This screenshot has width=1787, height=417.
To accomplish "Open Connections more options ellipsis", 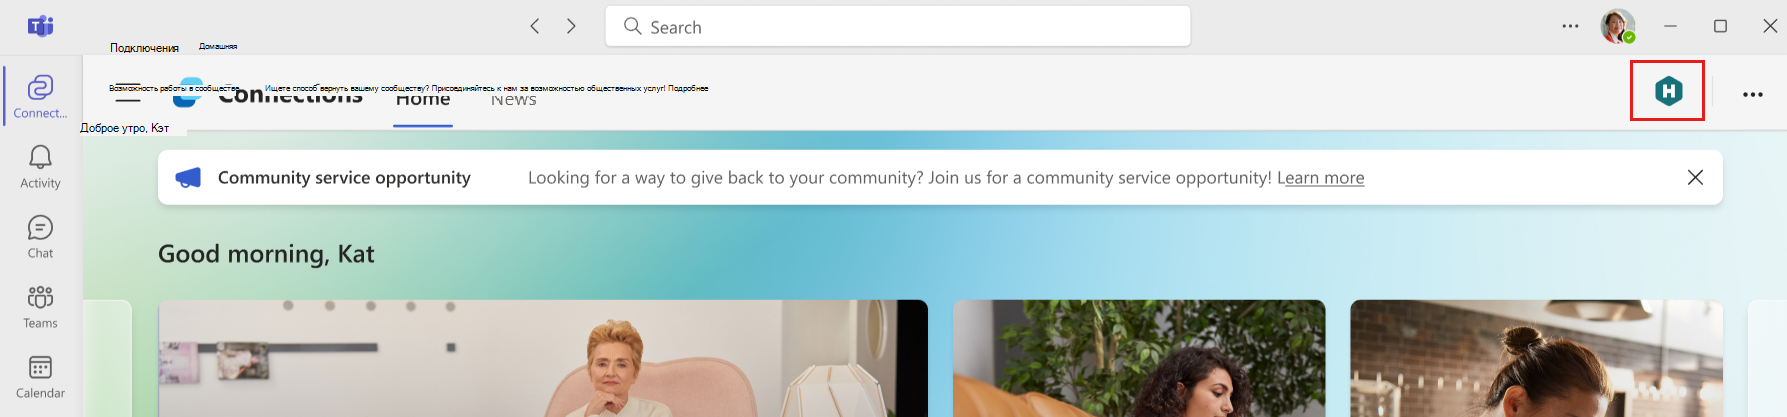I will [1753, 94].
